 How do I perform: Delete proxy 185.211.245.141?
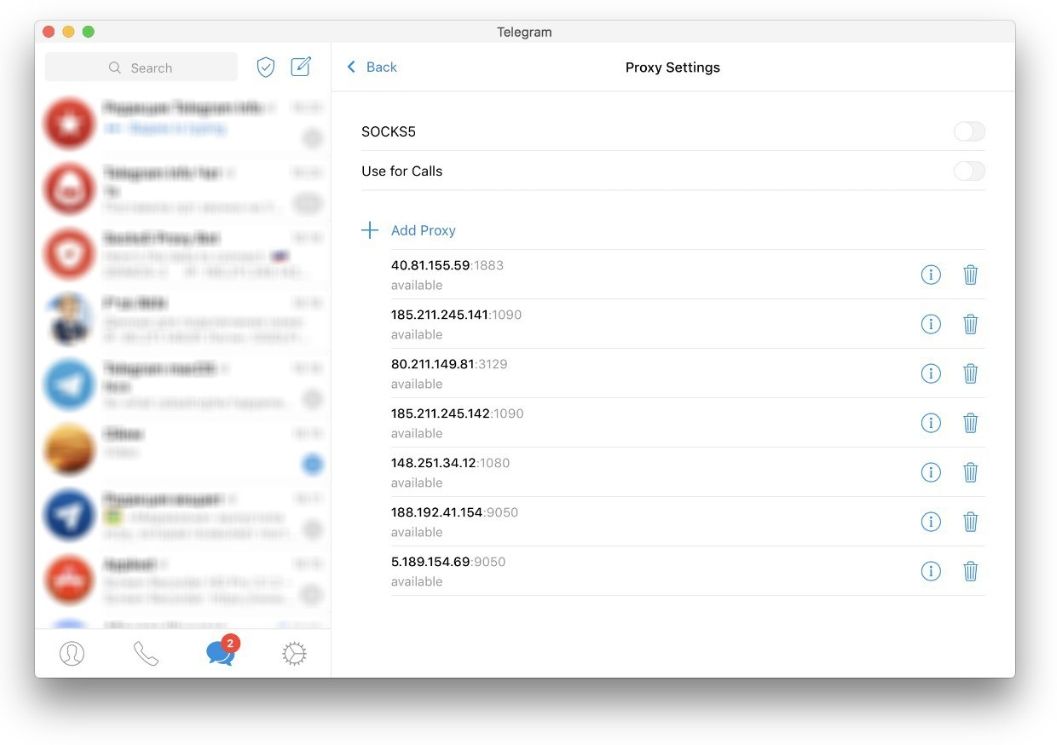point(970,324)
